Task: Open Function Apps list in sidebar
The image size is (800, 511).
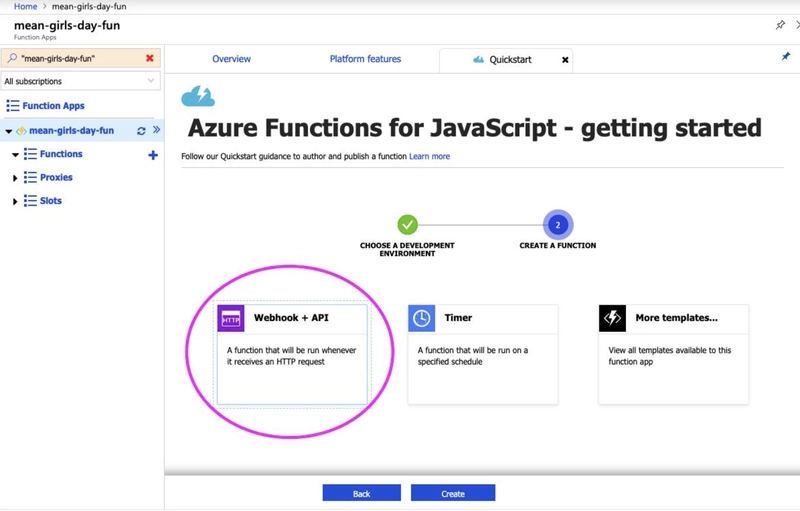Action: [x=53, y=106]
